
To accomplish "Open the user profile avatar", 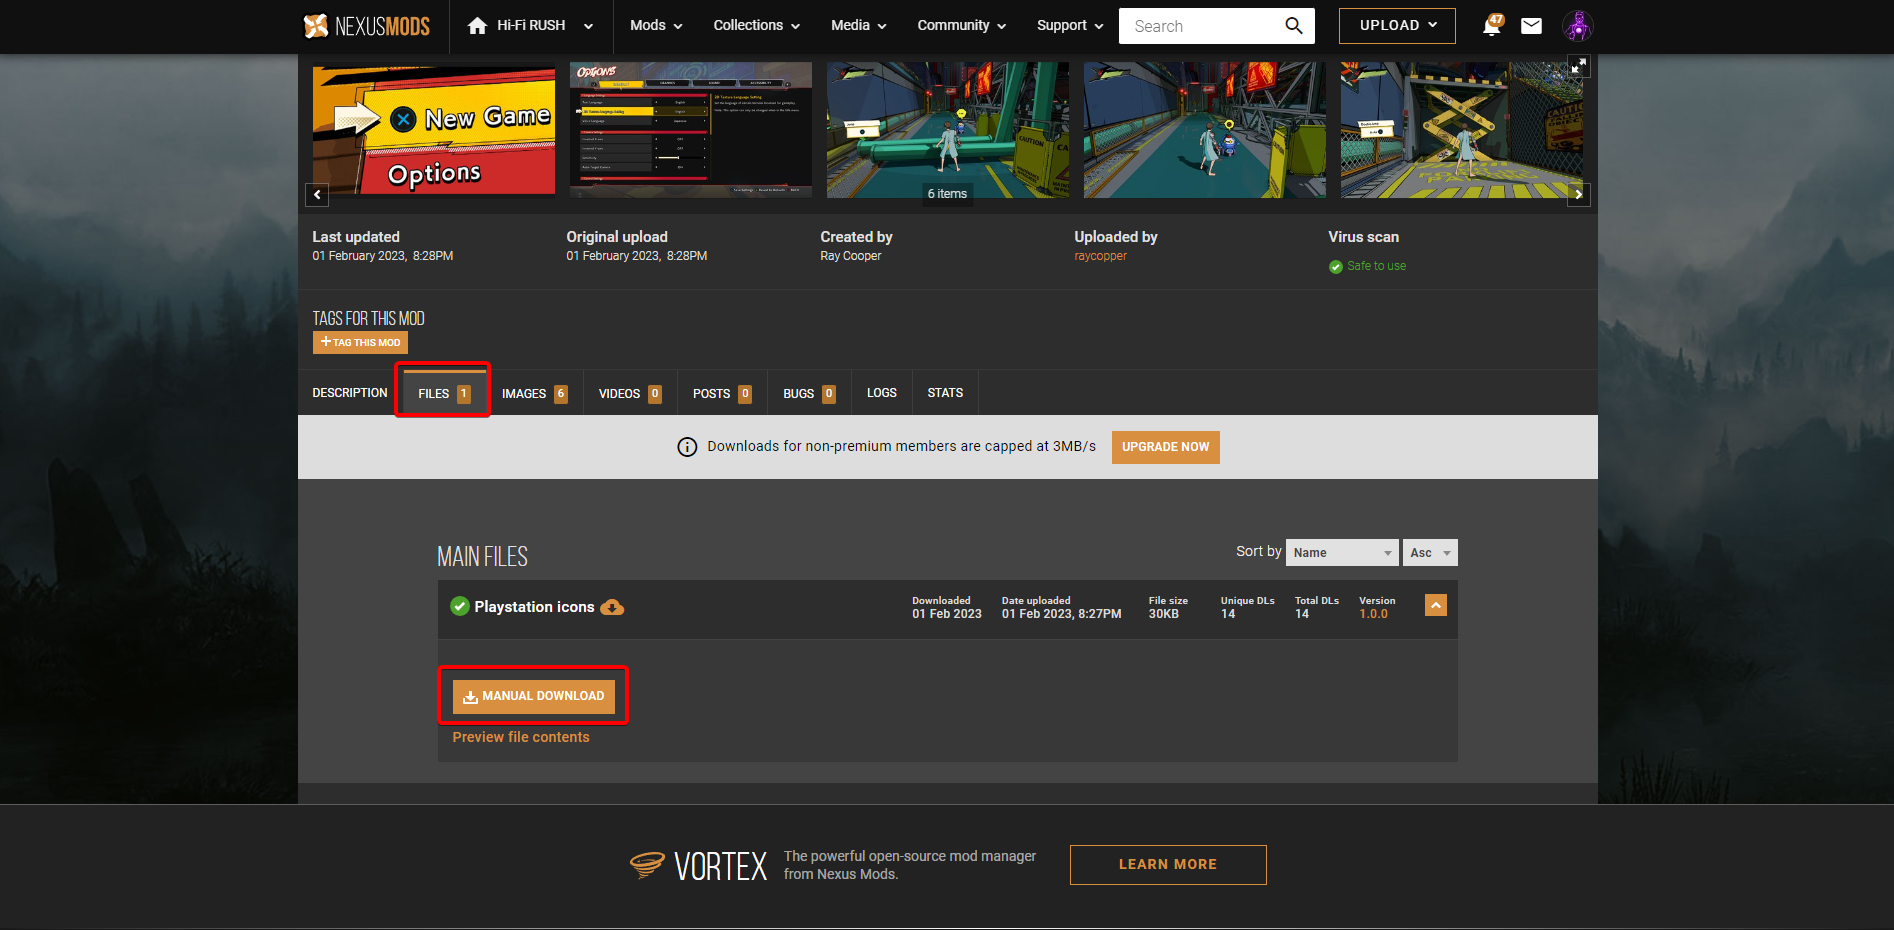I will [1577, 26].
